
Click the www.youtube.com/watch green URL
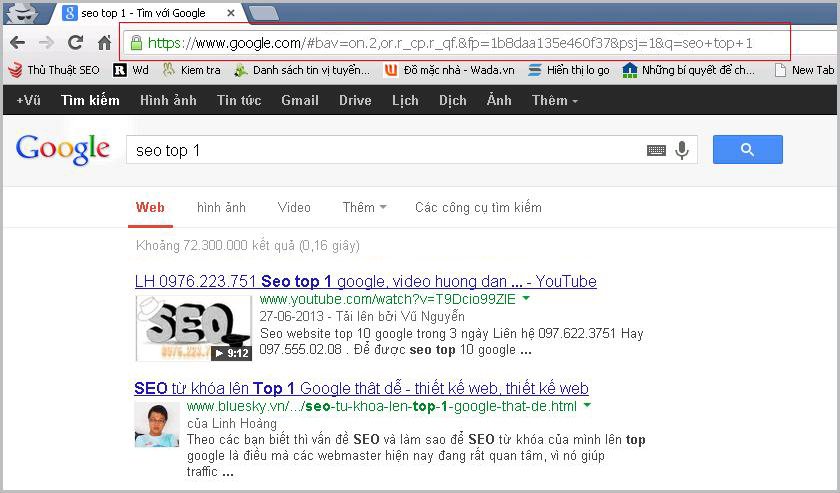[387, 299]
